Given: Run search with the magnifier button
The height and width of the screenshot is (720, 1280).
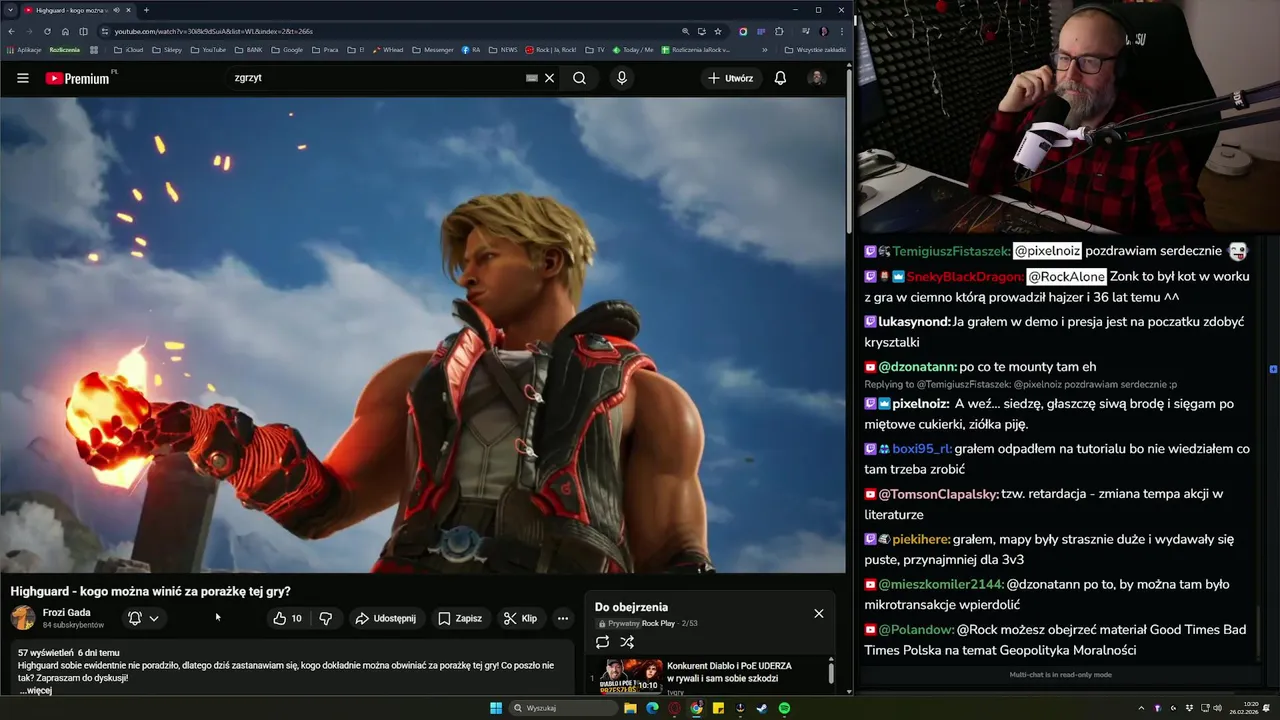Looking at the screenshot, I should [579, 78].
